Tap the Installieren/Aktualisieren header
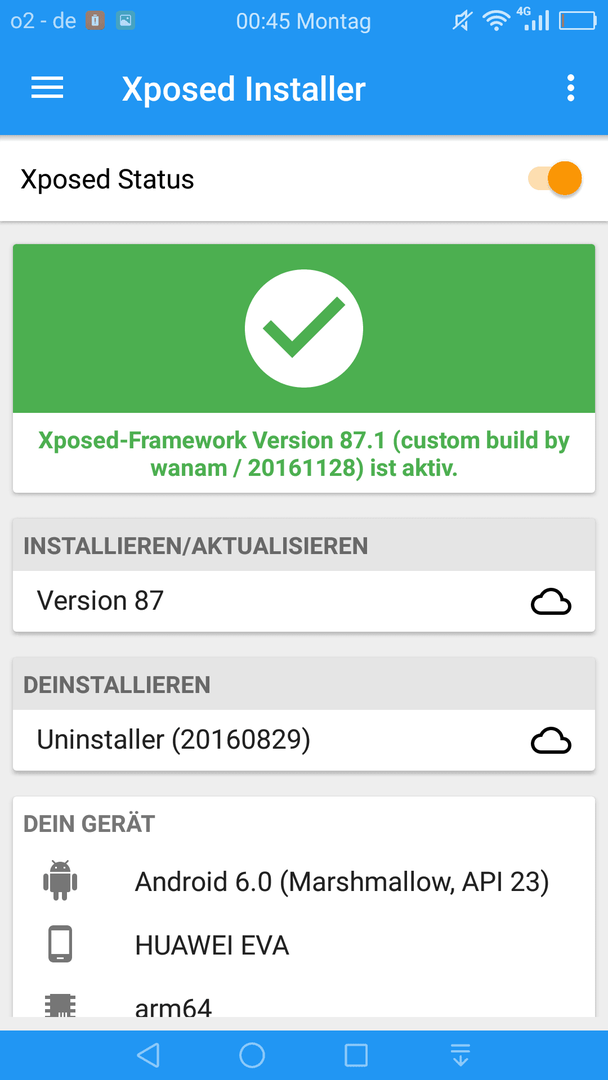Screen dimensions: 608x1080 pos(304,546)
